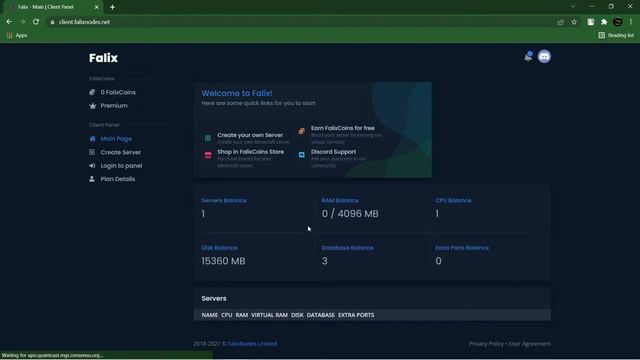The image size is (640, 360).
Task: Click the Servers Balance label
Action: (224, 200)
